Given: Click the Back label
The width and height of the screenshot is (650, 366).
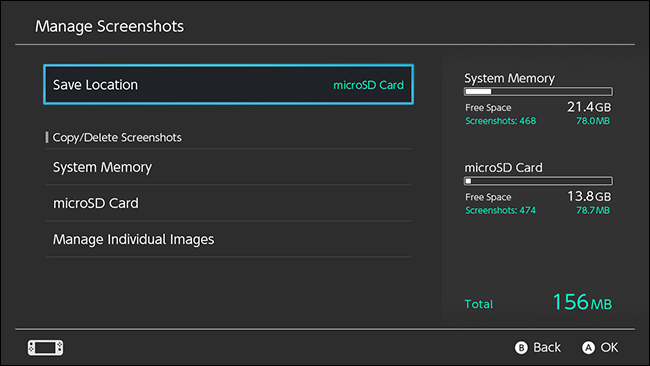Looking at the screenshot, I should (547, 347).
